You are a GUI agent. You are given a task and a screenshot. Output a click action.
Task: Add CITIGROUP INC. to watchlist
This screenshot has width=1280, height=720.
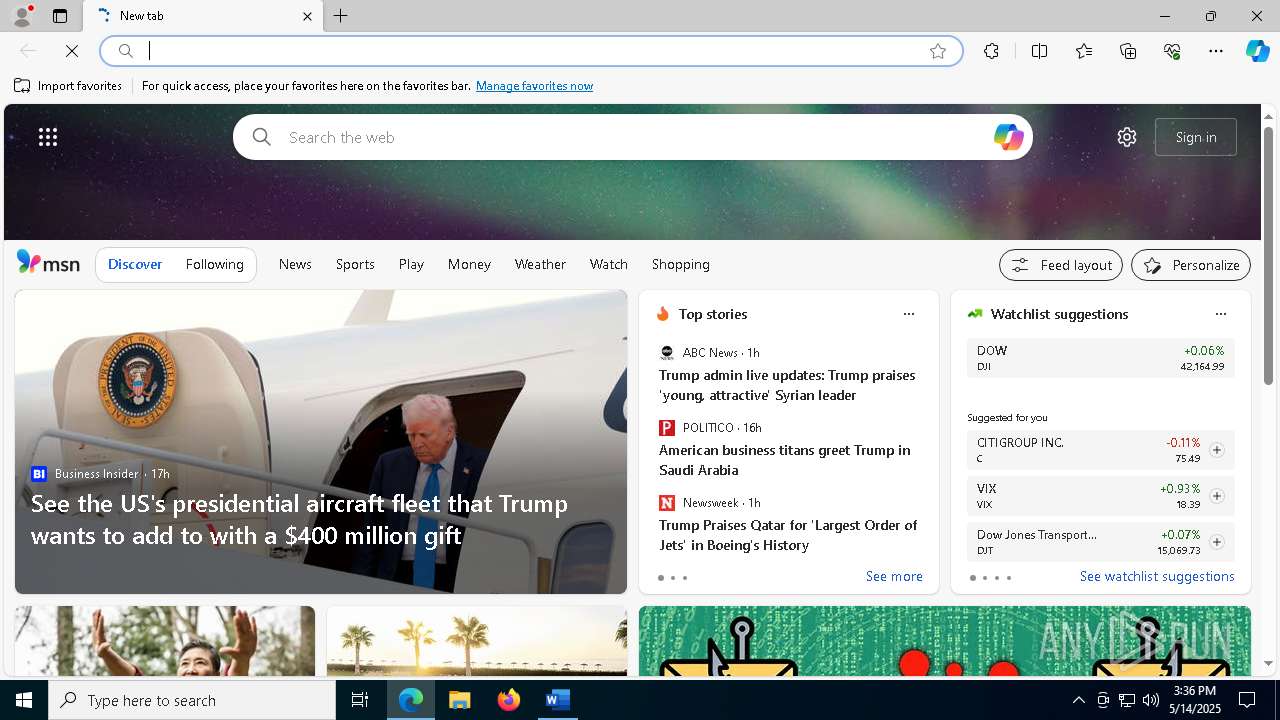(1217, 450)
